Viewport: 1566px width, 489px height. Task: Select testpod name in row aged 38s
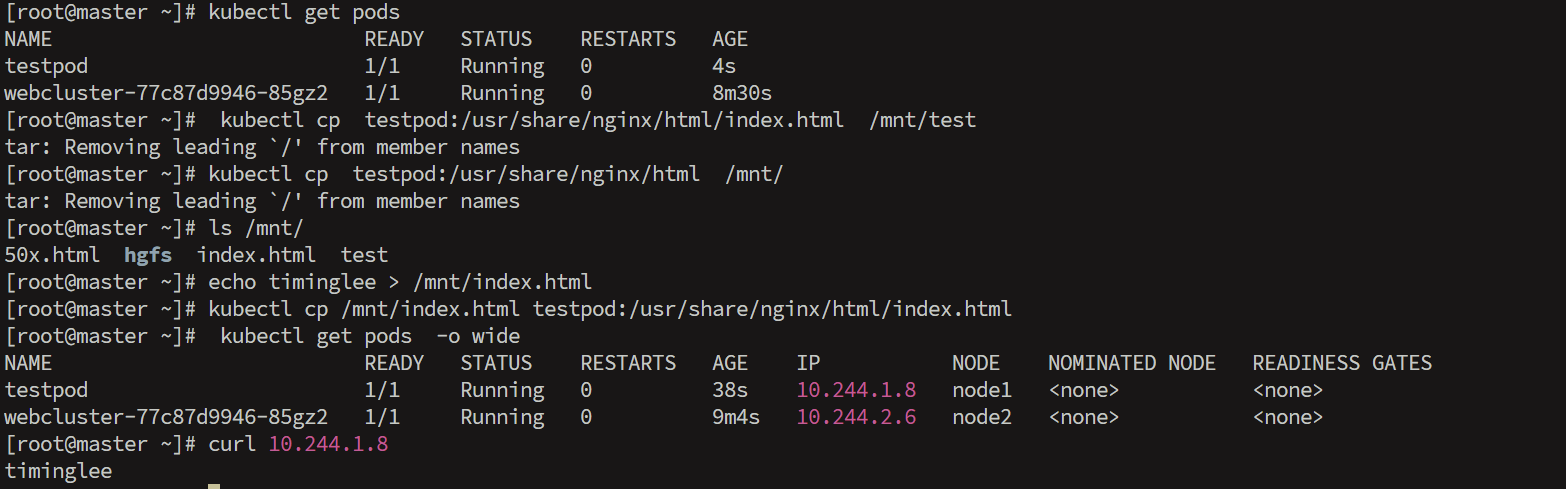click(46, 391)
